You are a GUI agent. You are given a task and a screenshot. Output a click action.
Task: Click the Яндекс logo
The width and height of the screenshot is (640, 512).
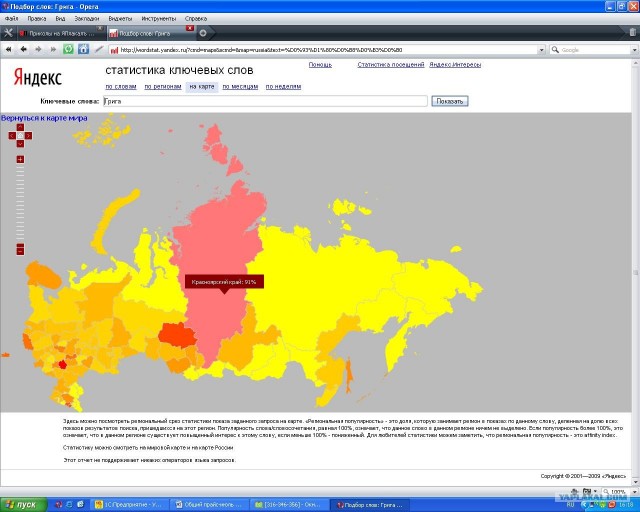38,77
